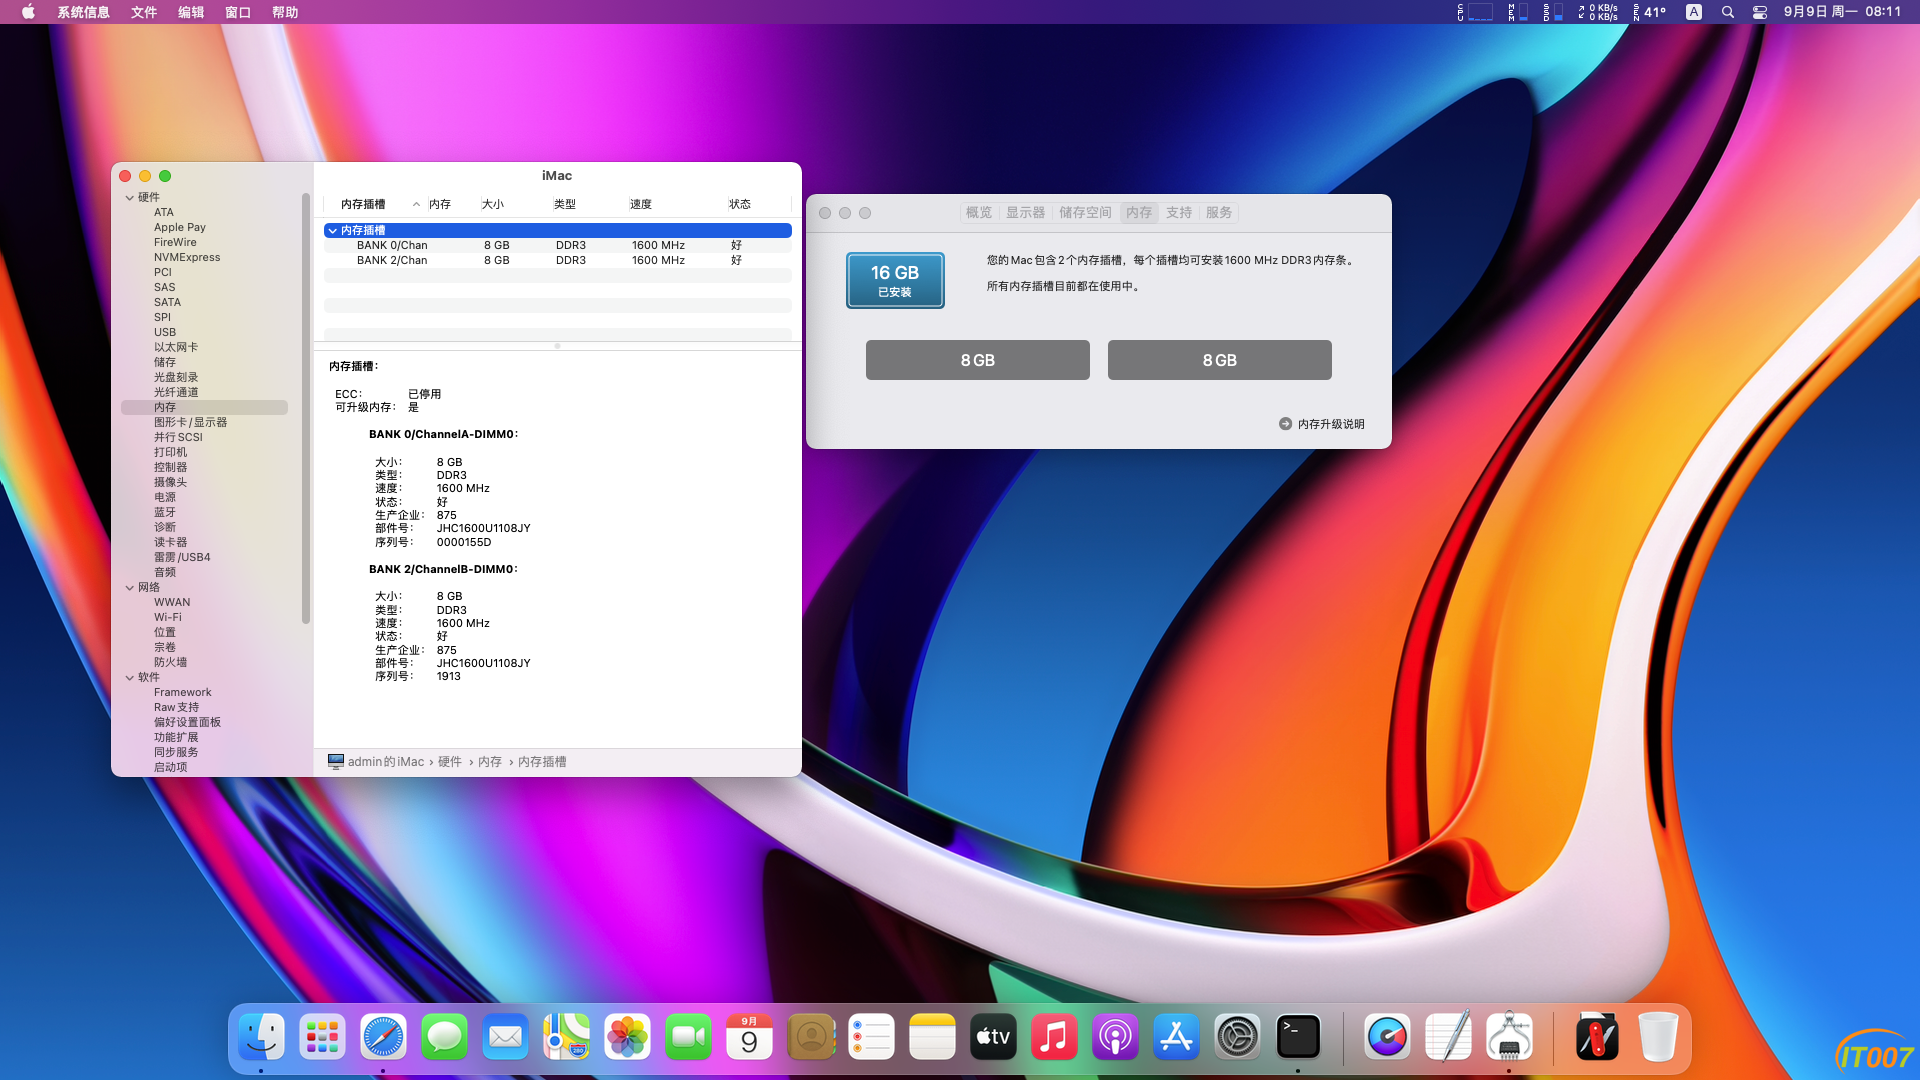Open Spotlight search in menu bar

click(1727, 12)
